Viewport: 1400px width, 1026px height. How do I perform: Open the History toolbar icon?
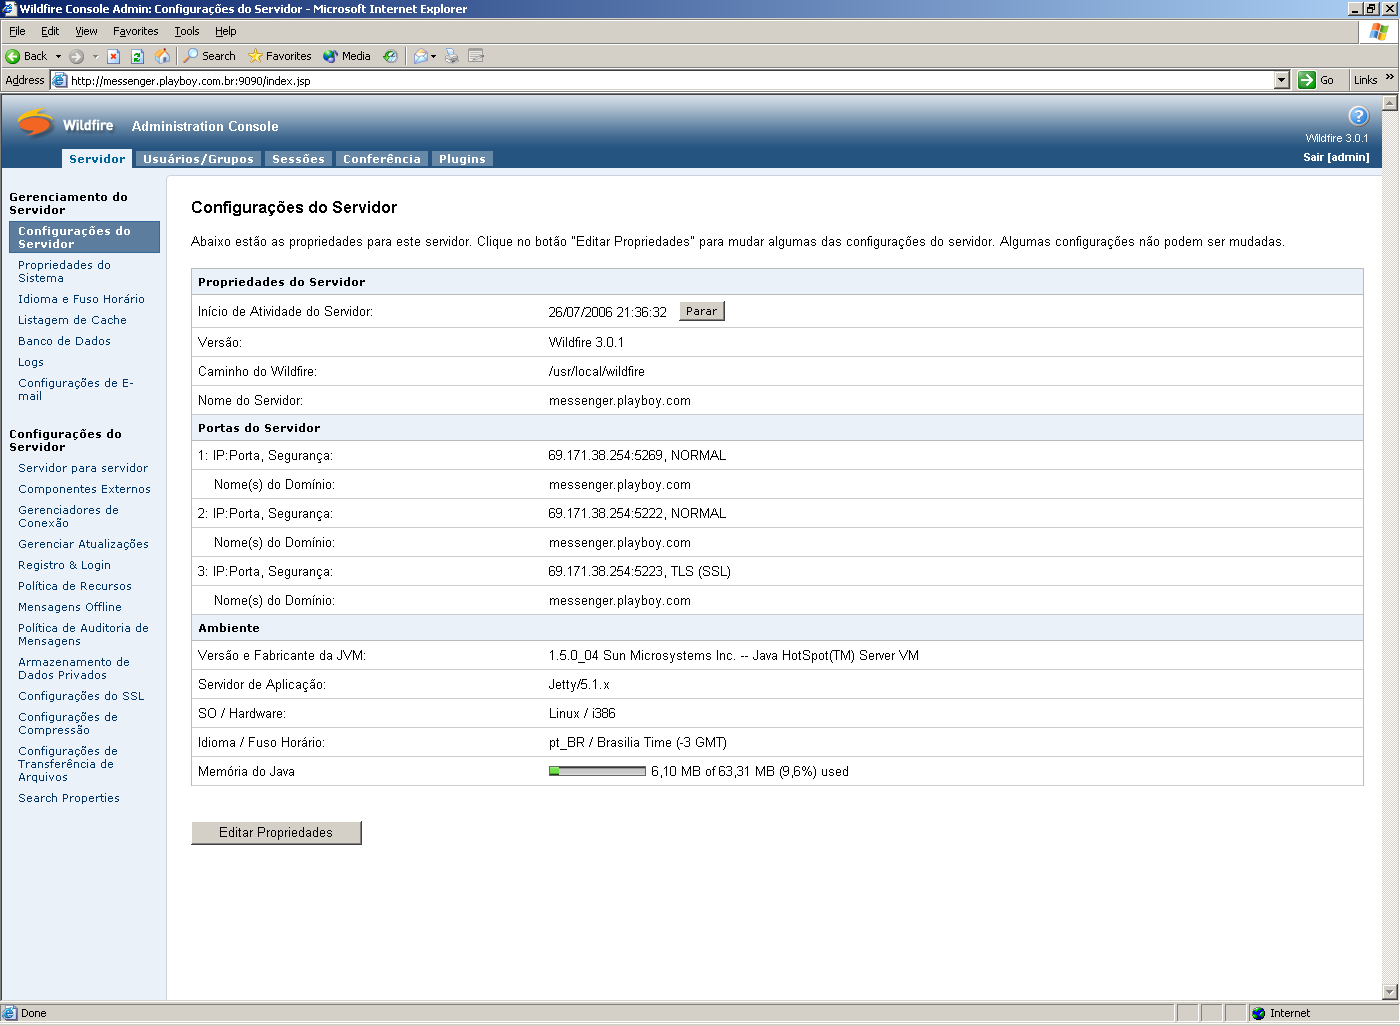[x=391, y=56]
